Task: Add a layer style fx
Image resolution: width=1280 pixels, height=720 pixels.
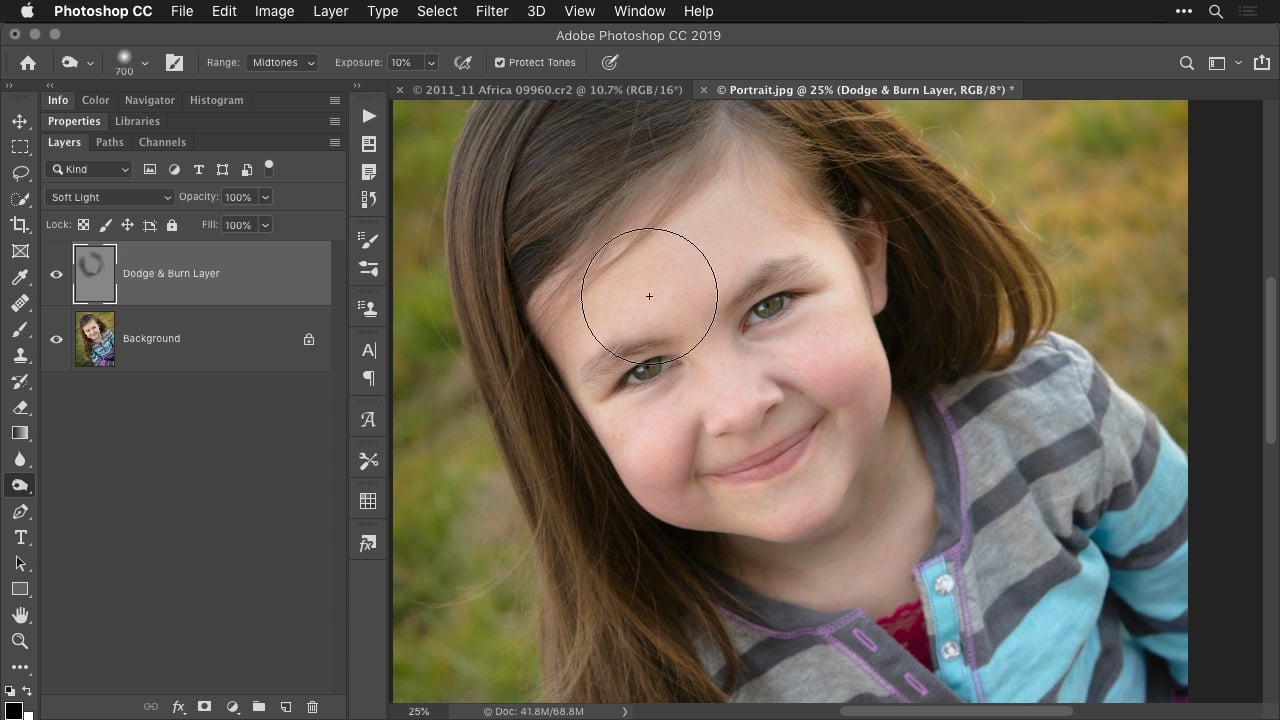Action: tap(178, 707)
